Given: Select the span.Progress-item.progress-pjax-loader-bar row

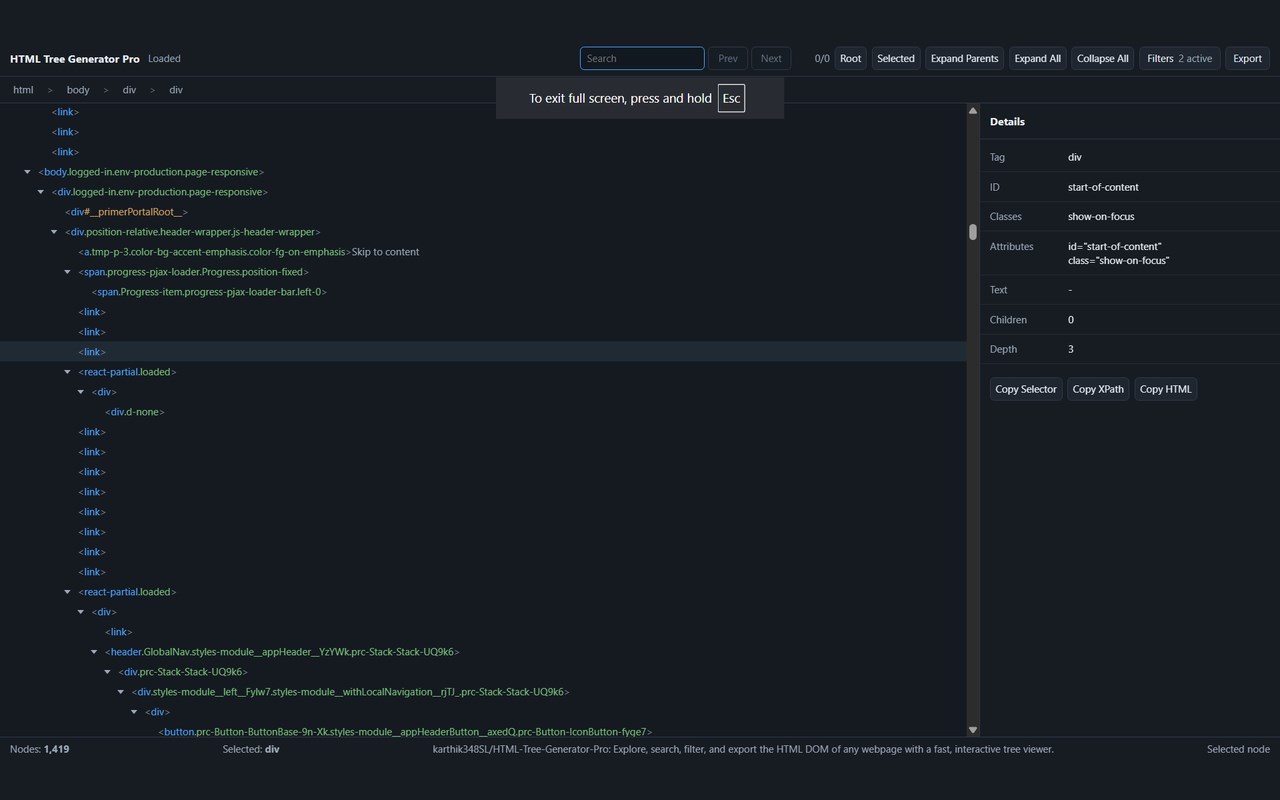Looking at the screenshot, I should click(484, 292).
